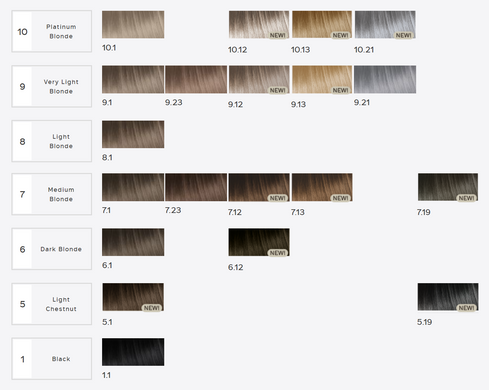The width and height of the screenshot is (489, 390).
Task: Choose the 6.12 color swatch
Action: click(259, 242)
